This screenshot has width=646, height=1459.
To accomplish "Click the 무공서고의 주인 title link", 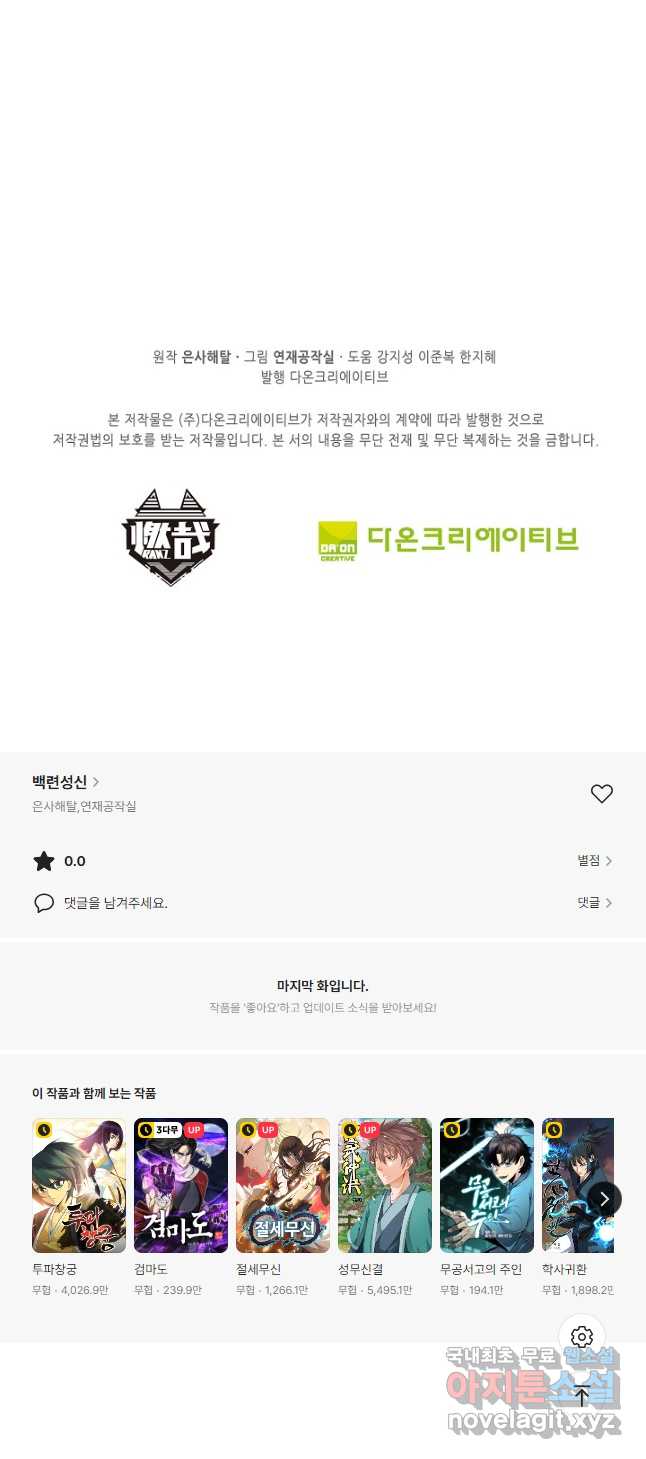I will (x=481, y=1270).
